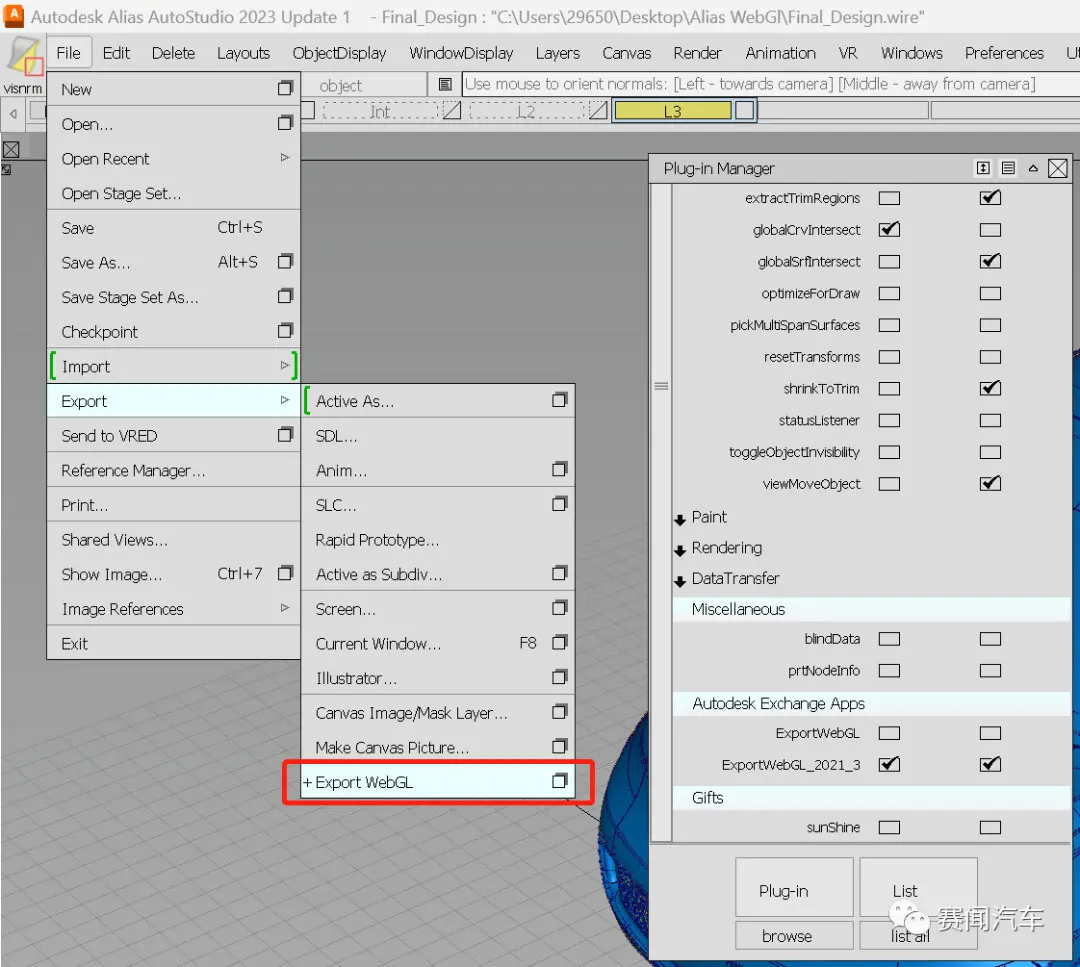The width and height of the screenshot is (1080, 967).
Task: Open the Canvas menu
Action: coord(626,53)
